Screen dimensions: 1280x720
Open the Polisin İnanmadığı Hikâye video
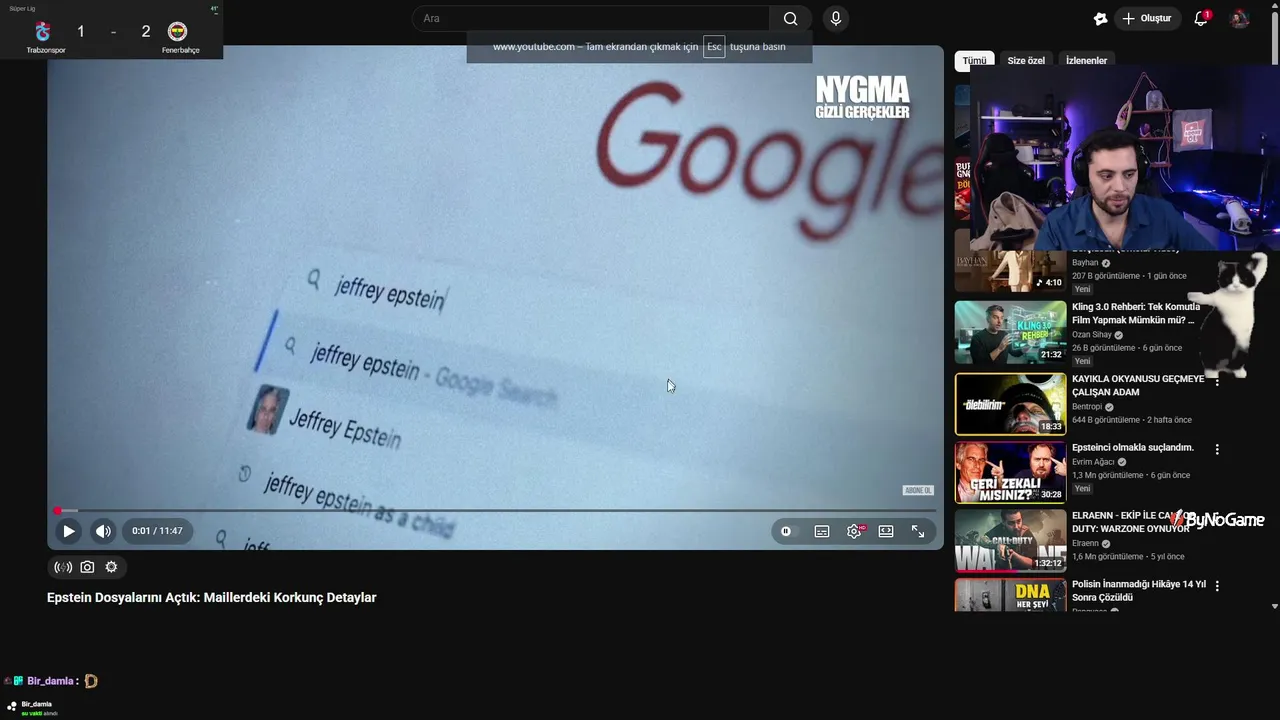[x=1139, y=590]
